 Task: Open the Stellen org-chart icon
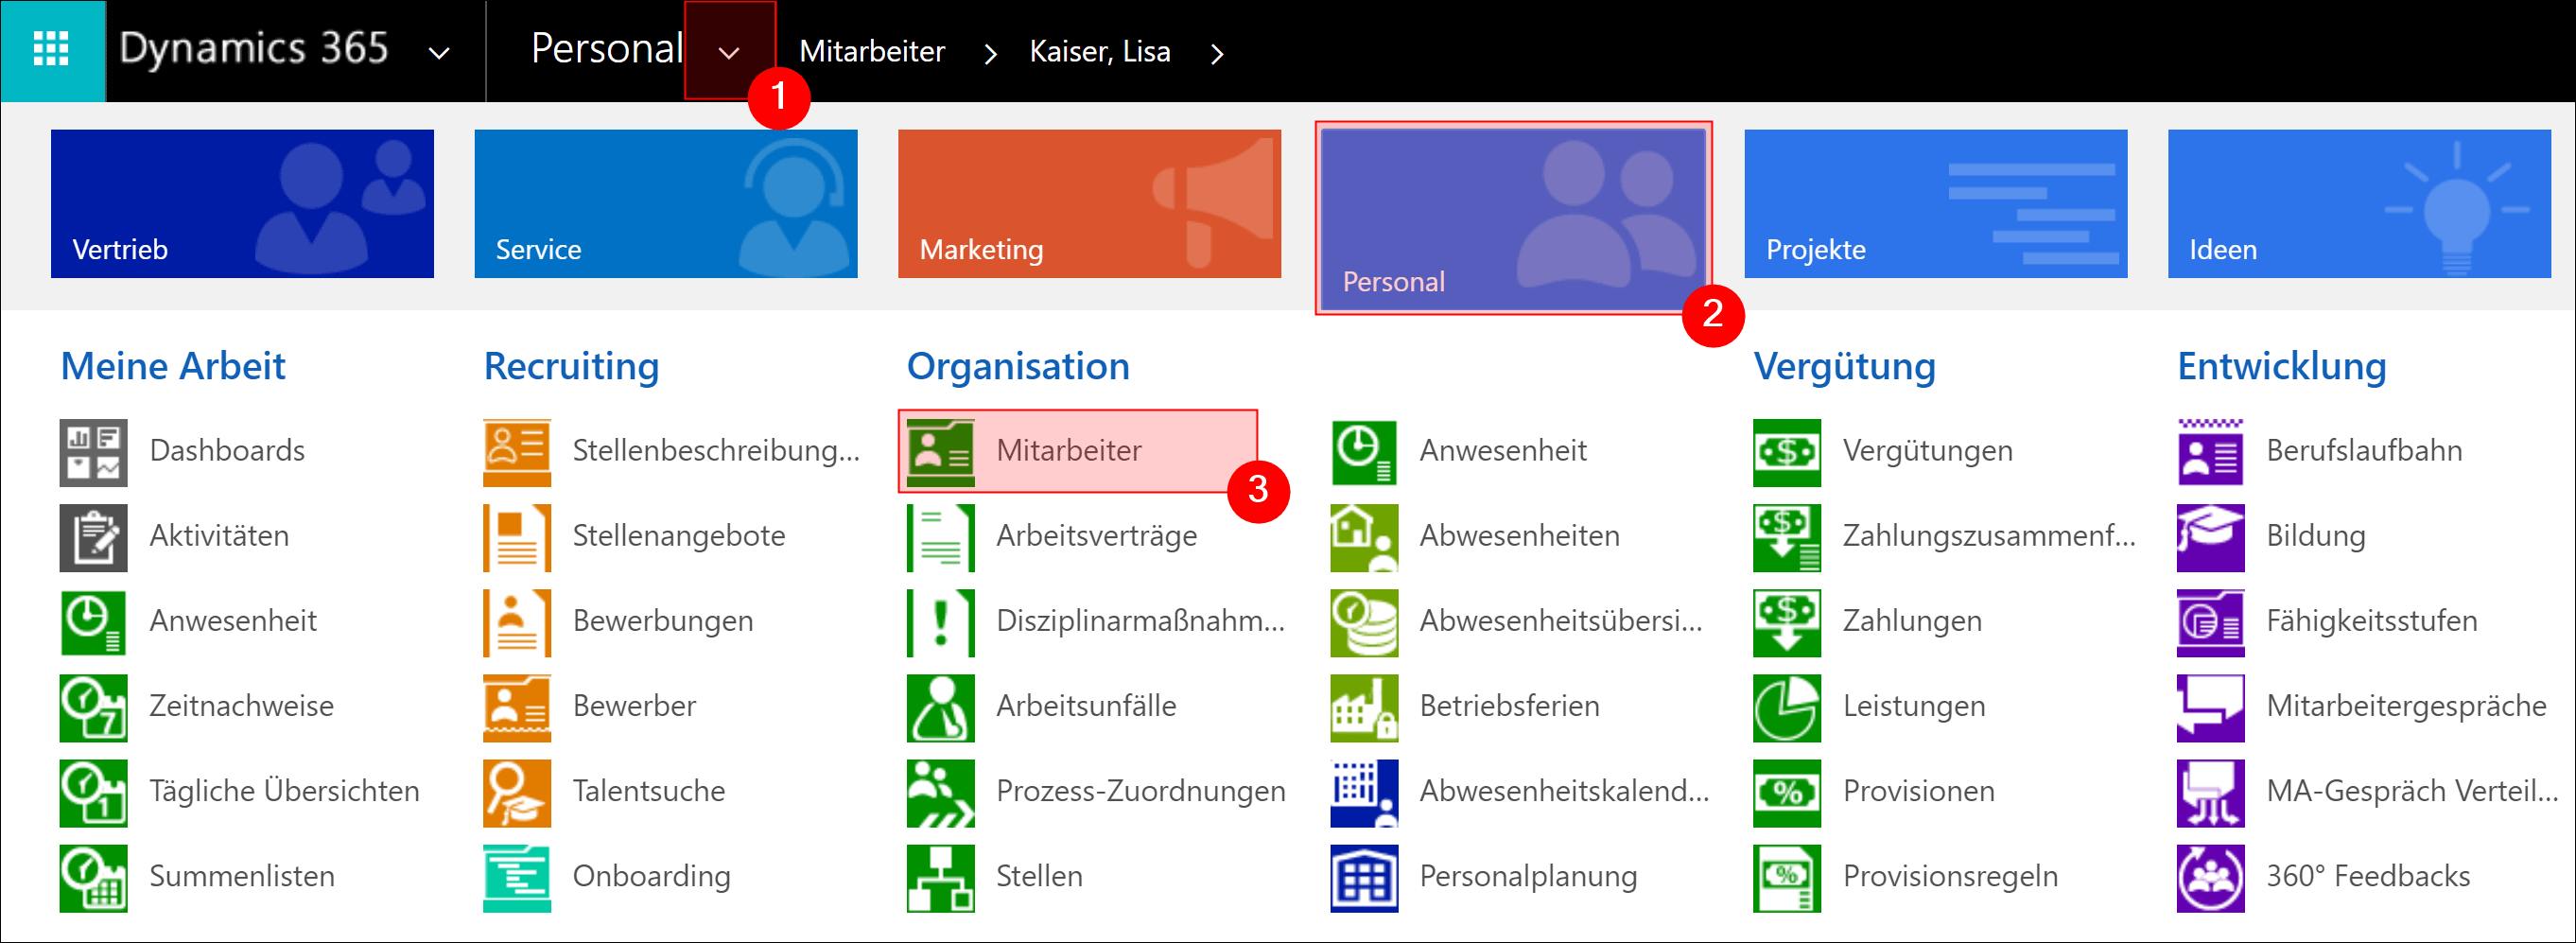940,877
